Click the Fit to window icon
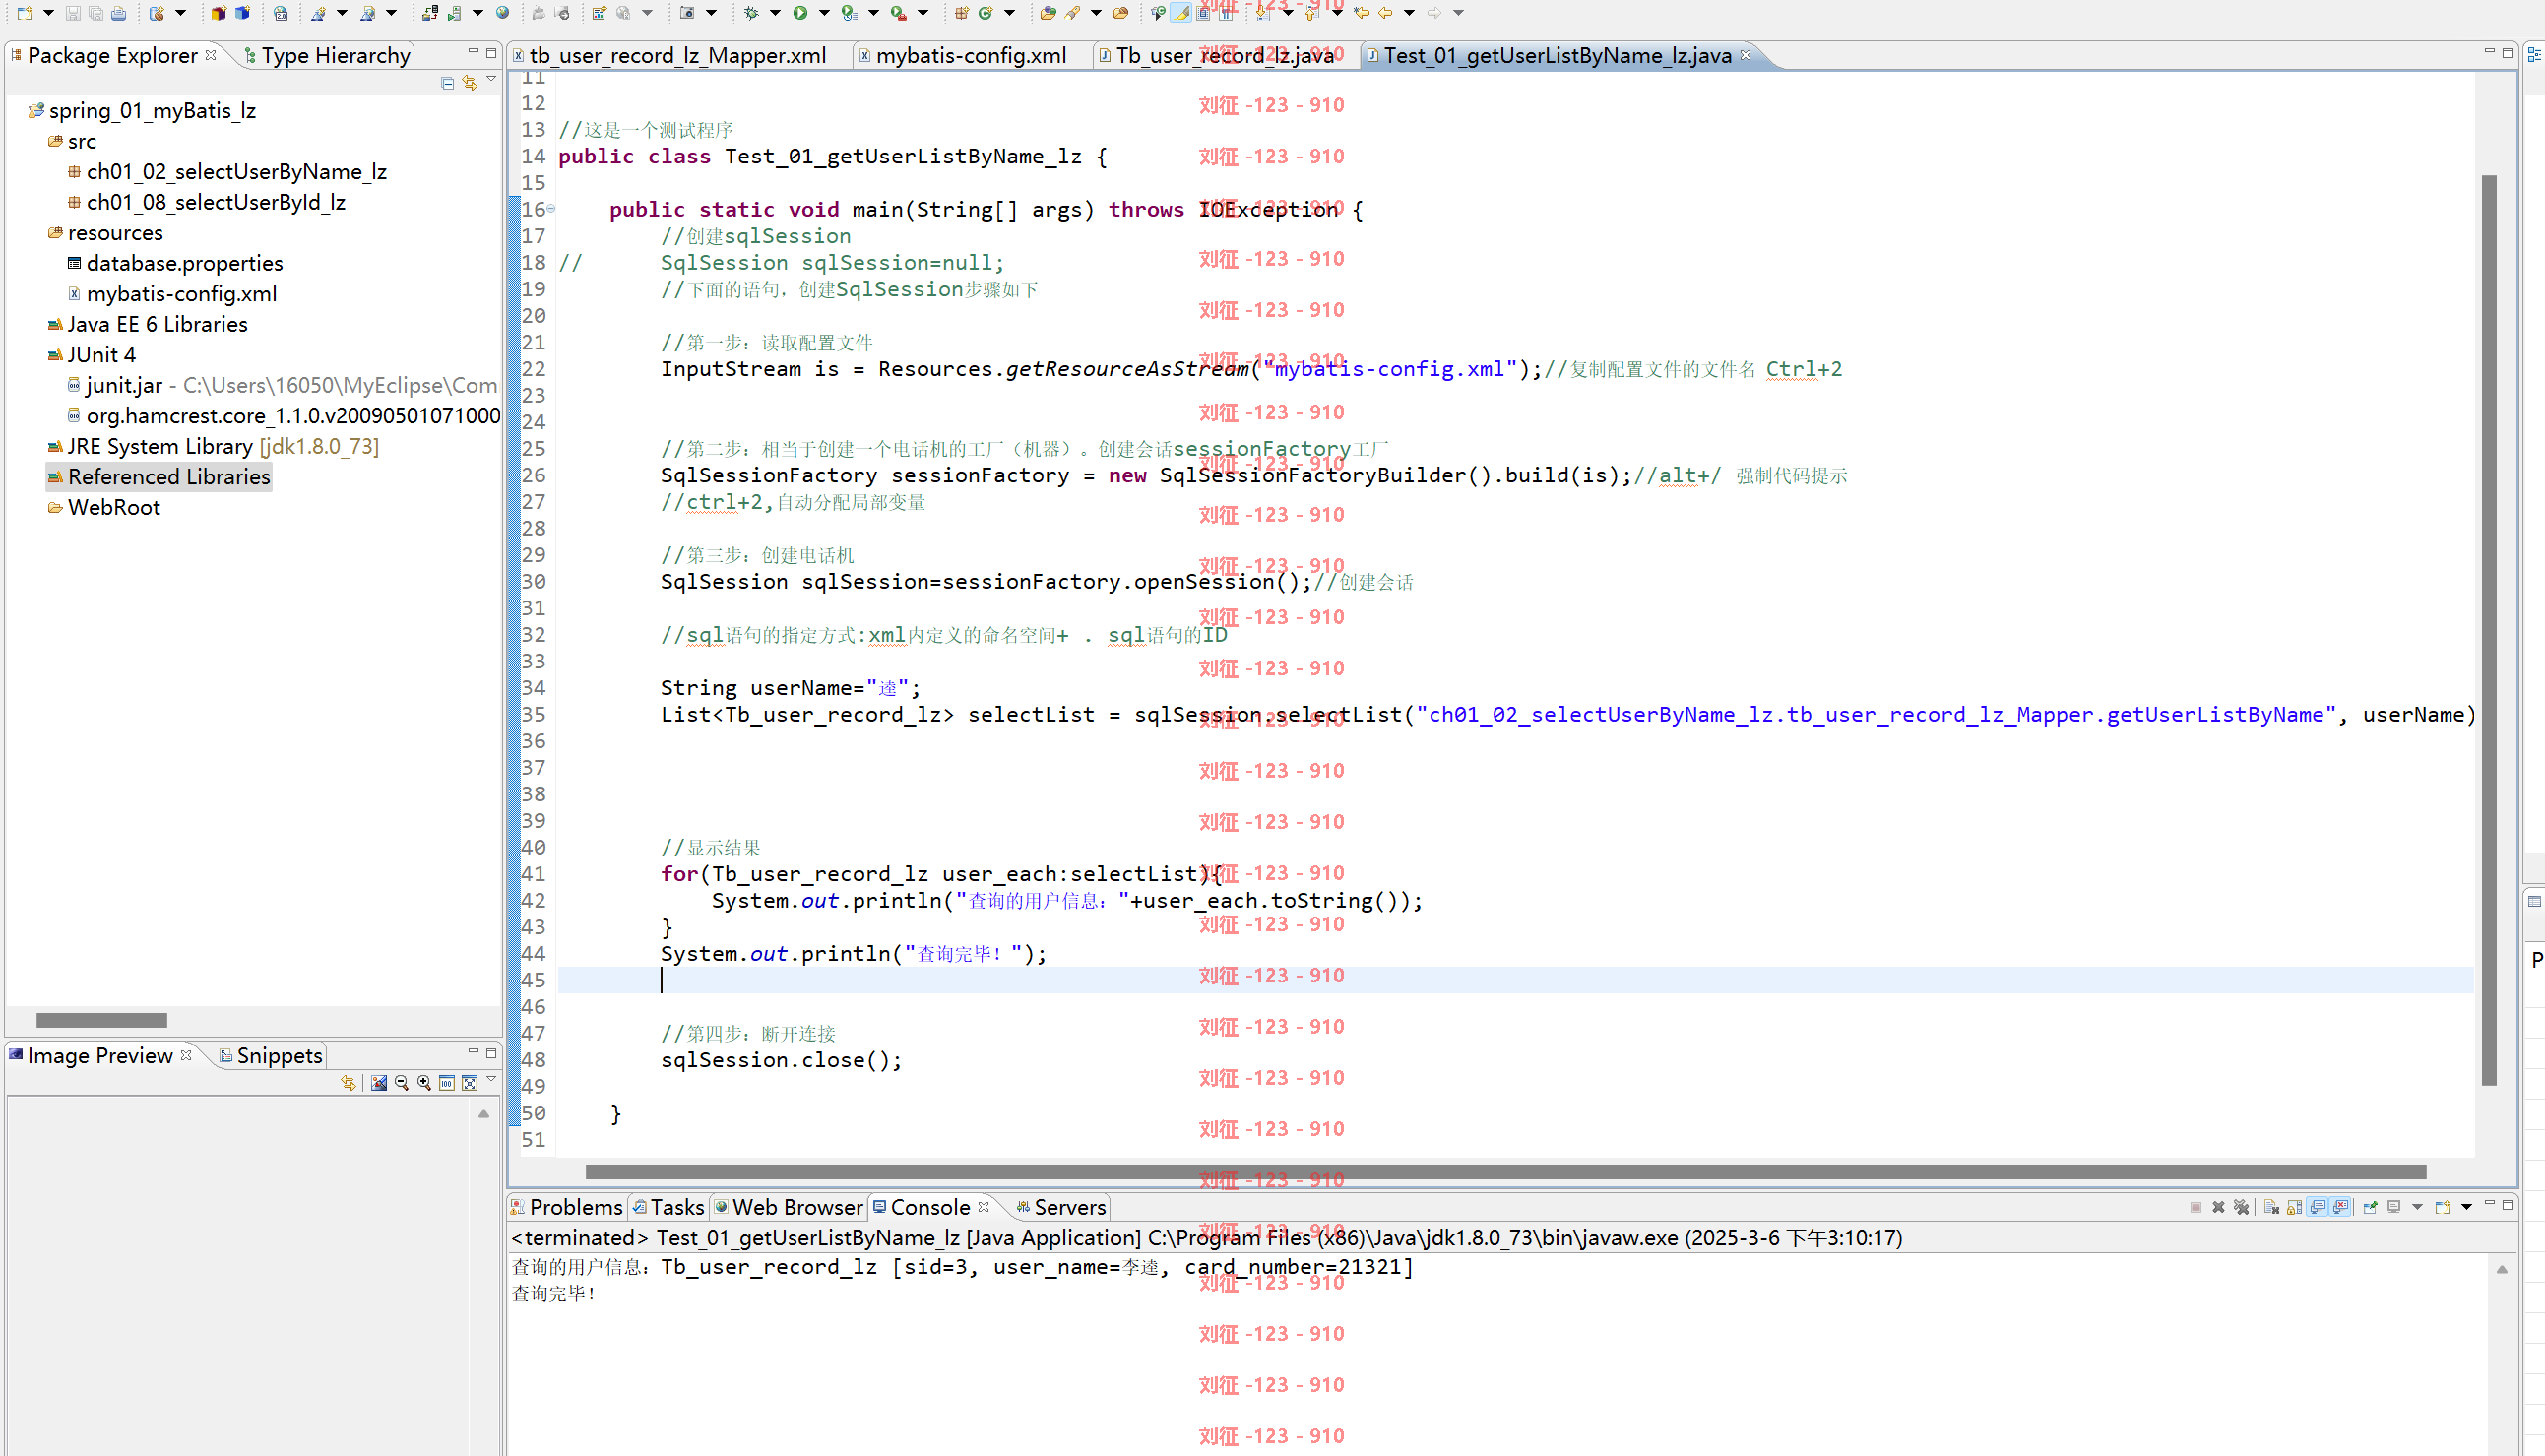Image resolution: width=2545 pixels, height=1456 pixels. 469,1083
